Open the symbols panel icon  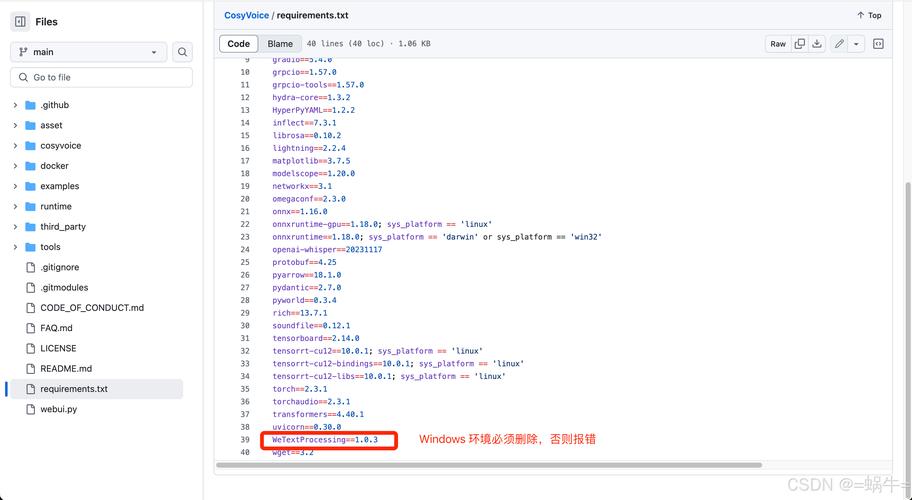coord(878,44)
